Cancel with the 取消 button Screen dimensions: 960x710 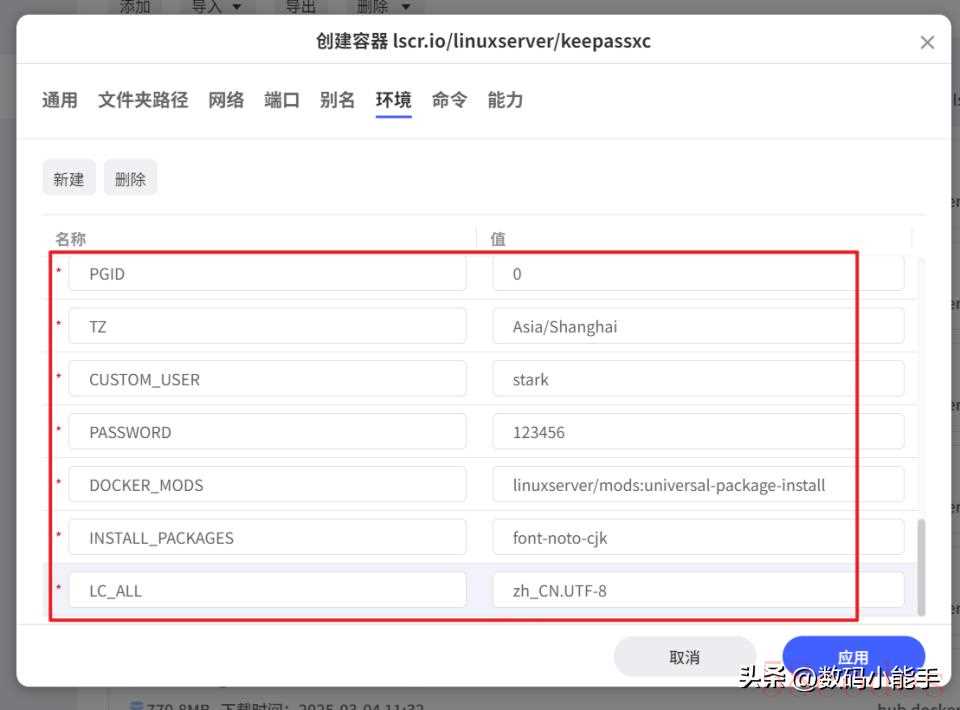point(684,657)
